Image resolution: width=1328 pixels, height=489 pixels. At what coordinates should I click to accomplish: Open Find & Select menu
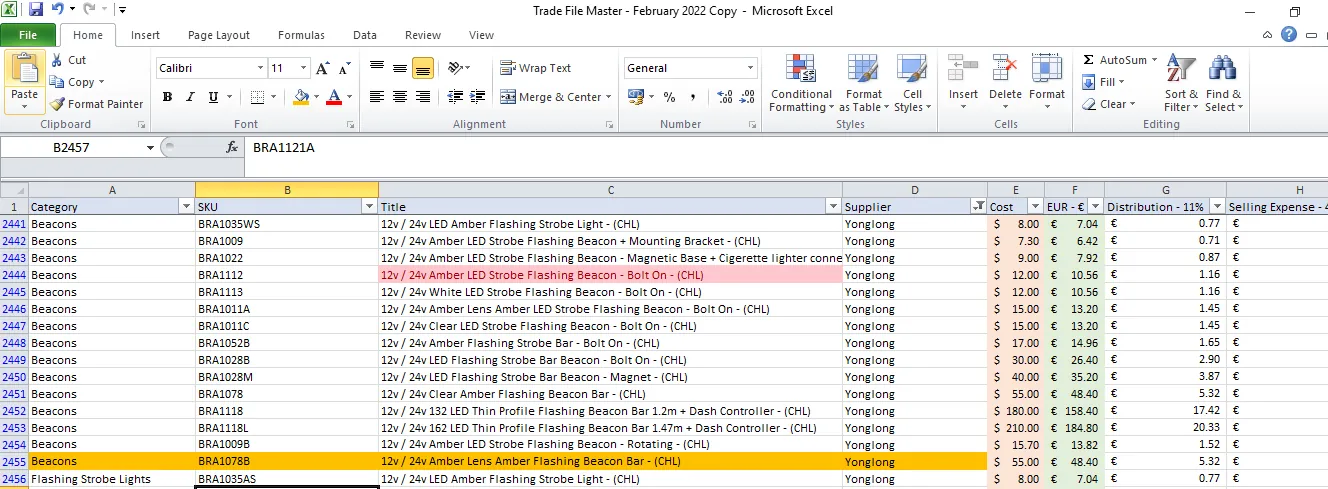pos(1223,83)
